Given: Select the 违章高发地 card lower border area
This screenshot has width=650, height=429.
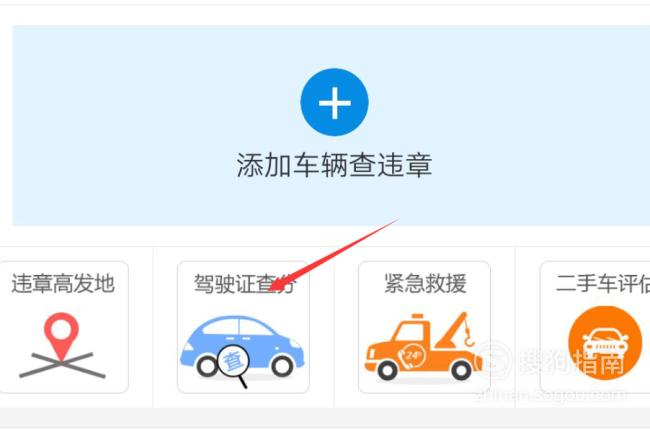Looking at the screenshot, I should [x=63, y=392].
